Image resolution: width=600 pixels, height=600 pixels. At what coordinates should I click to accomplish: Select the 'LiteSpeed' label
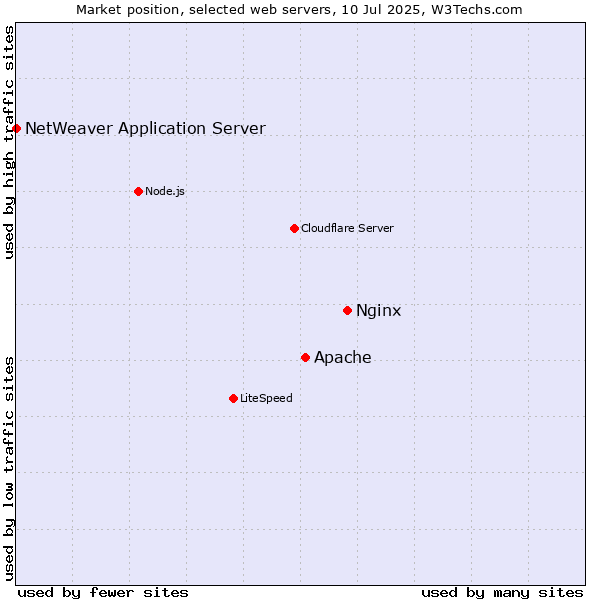(x=266, y=398)
